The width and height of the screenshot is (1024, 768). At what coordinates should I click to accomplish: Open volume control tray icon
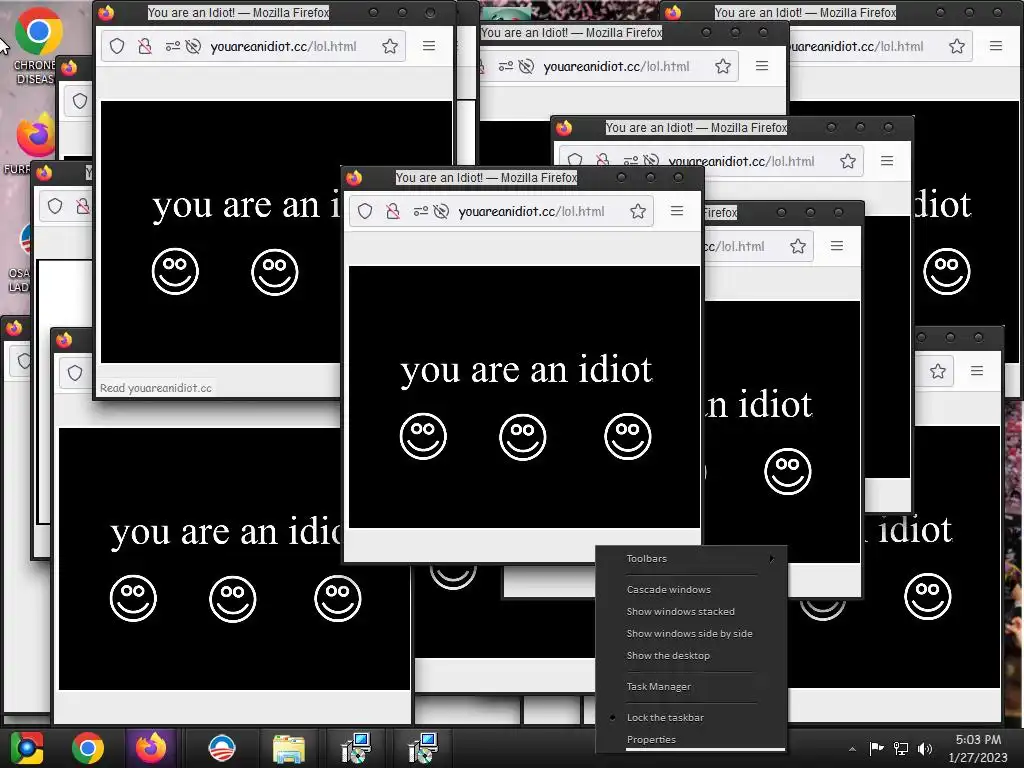(x=925, y=748)
